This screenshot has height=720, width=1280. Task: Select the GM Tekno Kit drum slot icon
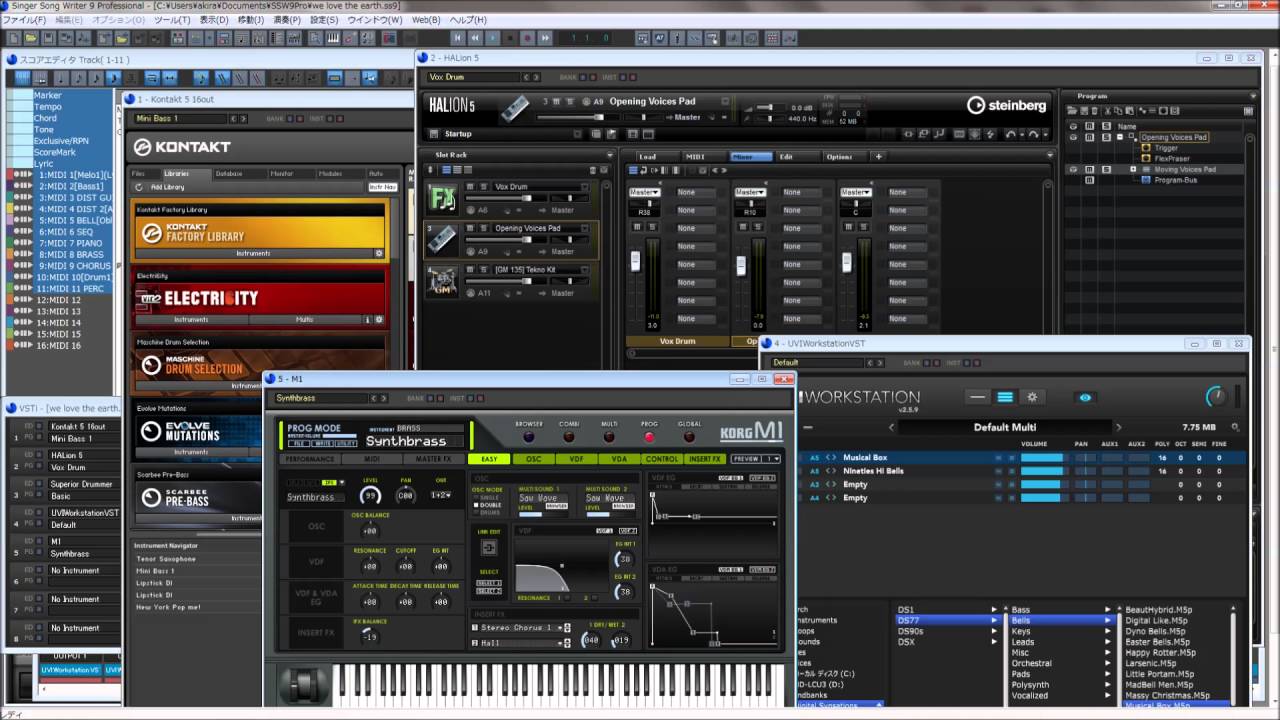(x=441, y=281)
